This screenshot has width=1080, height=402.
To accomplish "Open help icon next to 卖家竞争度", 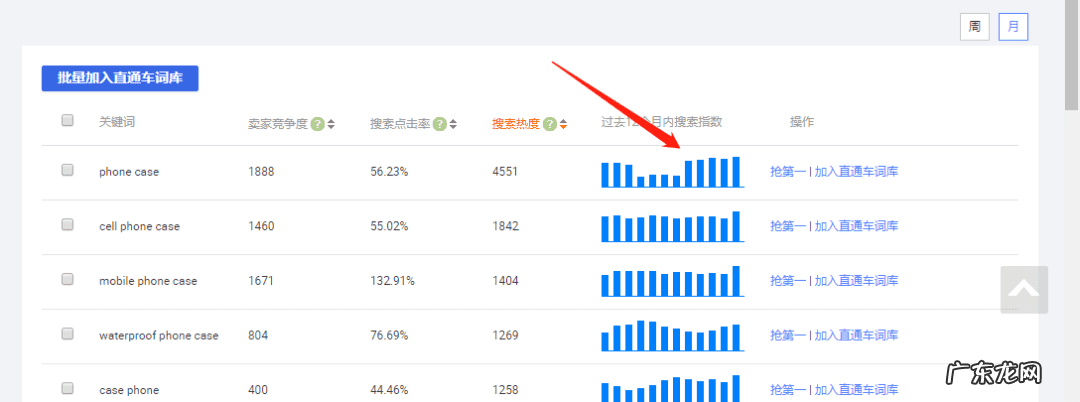I will 317,125.
